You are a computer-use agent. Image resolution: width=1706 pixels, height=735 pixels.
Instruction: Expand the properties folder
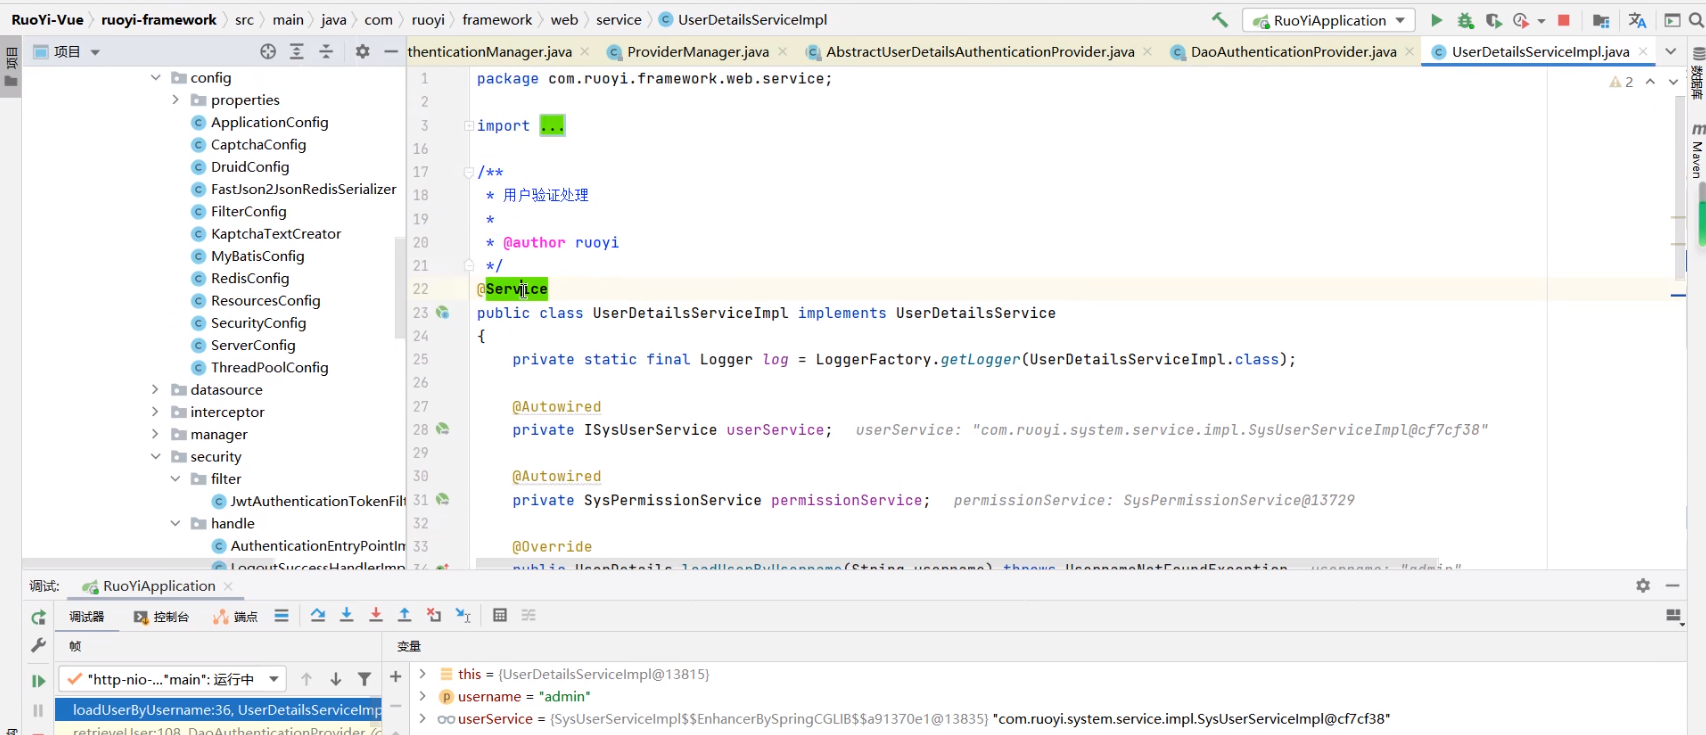(x=176, y=100)
